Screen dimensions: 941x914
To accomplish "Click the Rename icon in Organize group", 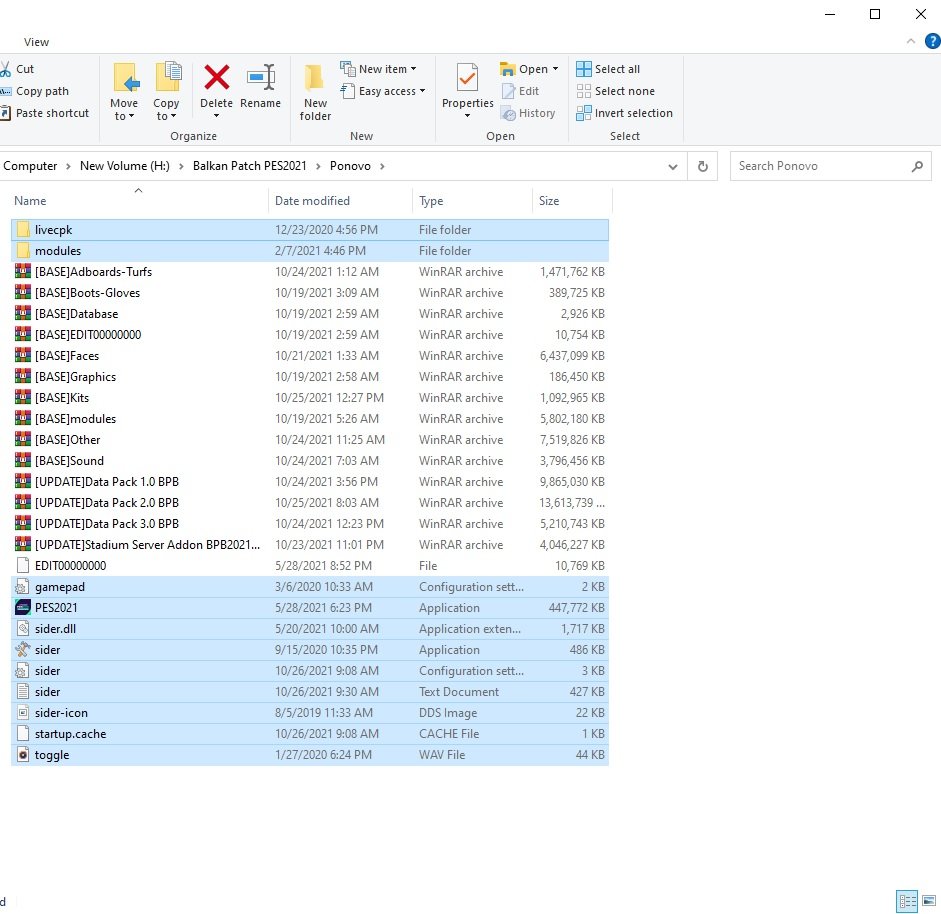I will click(260, 78).
